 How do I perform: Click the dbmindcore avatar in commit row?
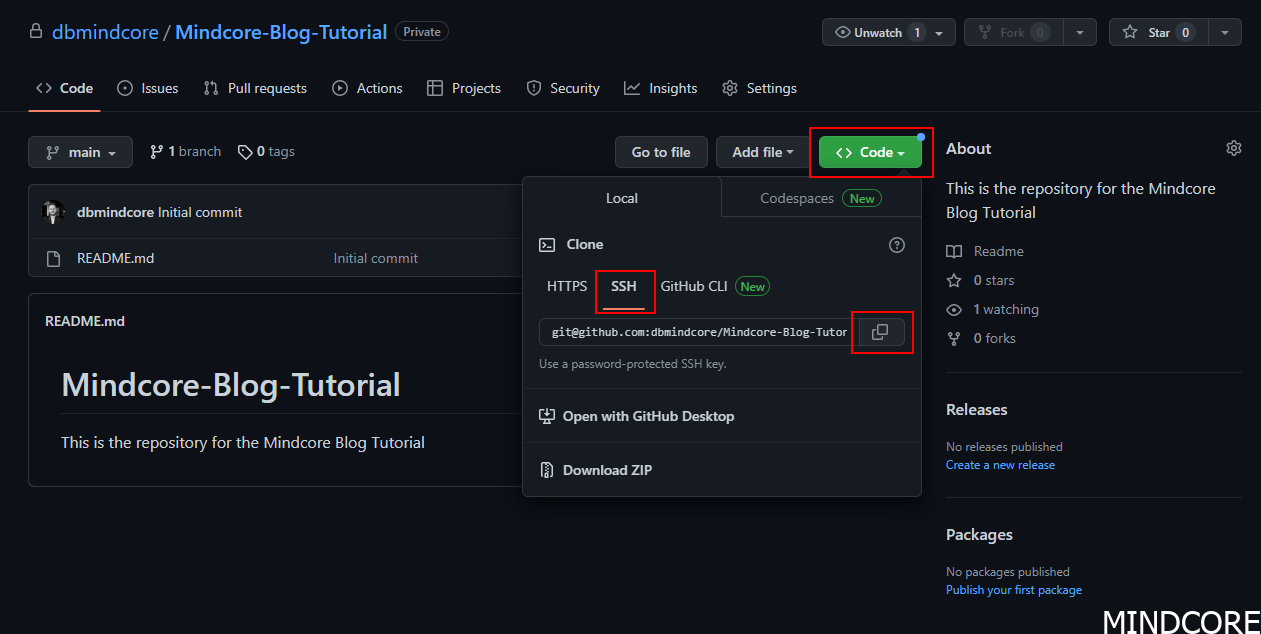[53, 212]
